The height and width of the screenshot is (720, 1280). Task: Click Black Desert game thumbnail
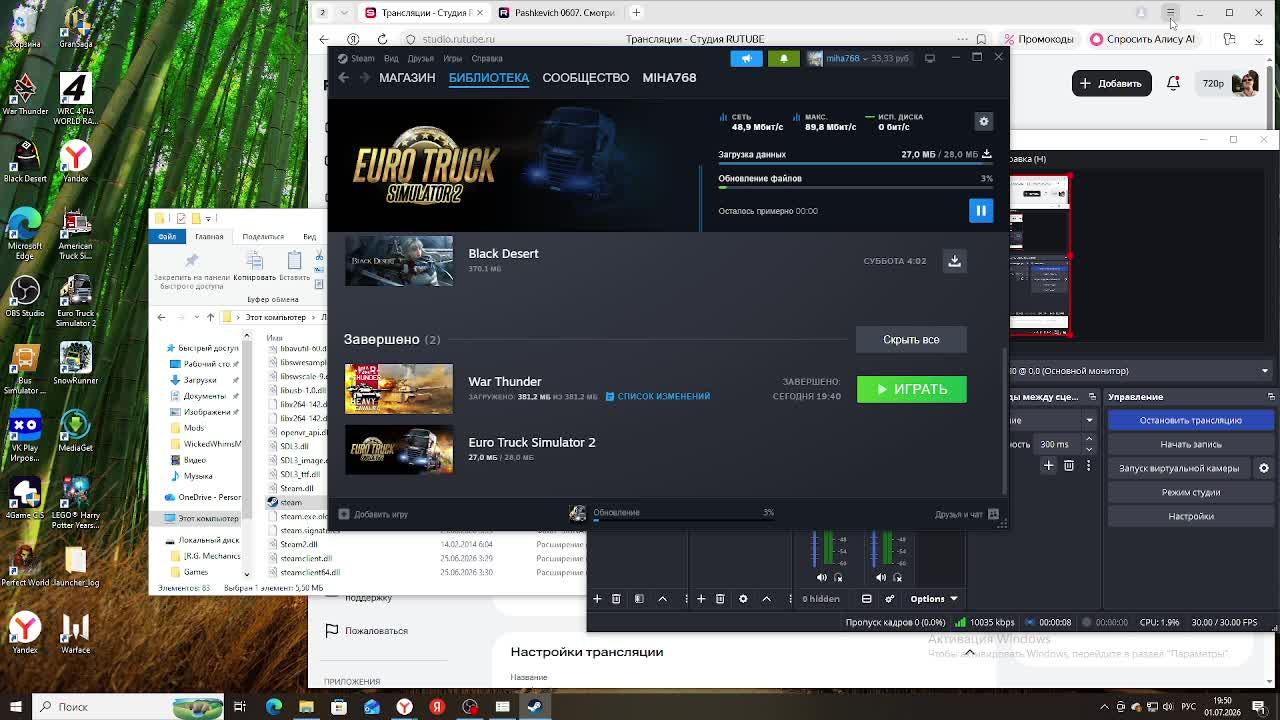(x=399, y=261)
